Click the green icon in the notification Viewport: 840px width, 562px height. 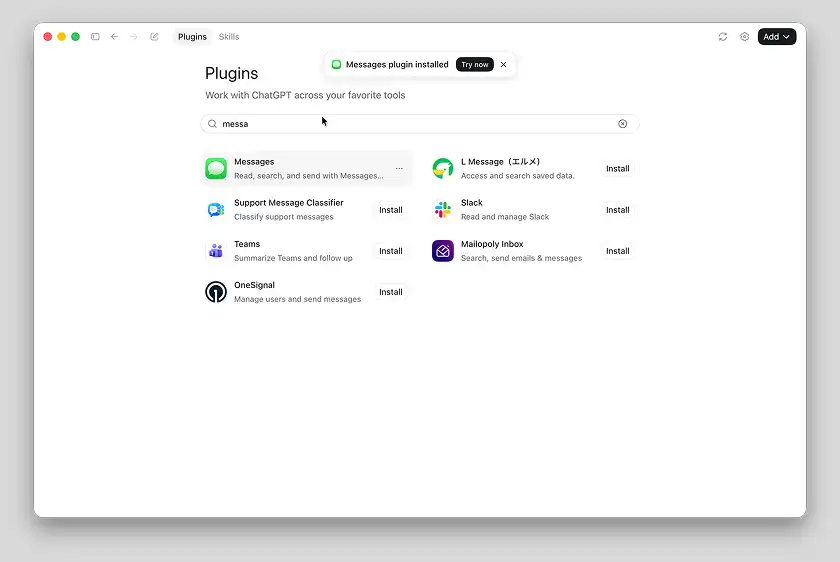click(336, 64)
